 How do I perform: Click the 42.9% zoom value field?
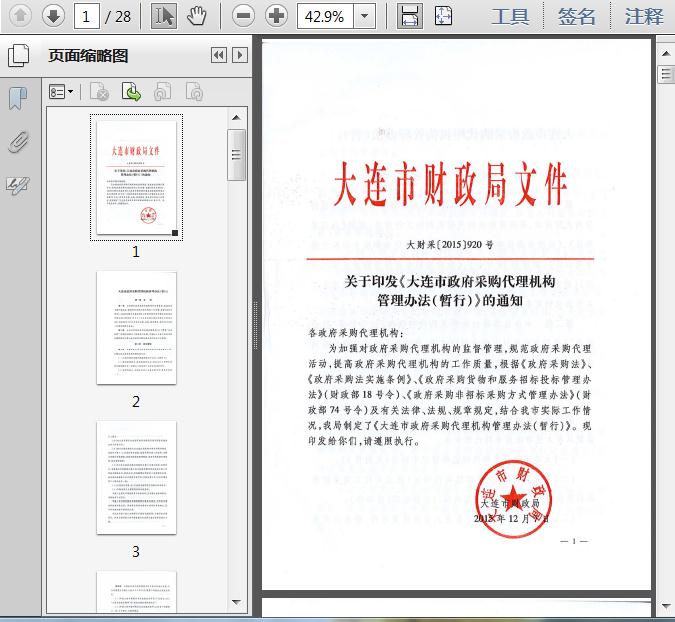coord(325,16)
